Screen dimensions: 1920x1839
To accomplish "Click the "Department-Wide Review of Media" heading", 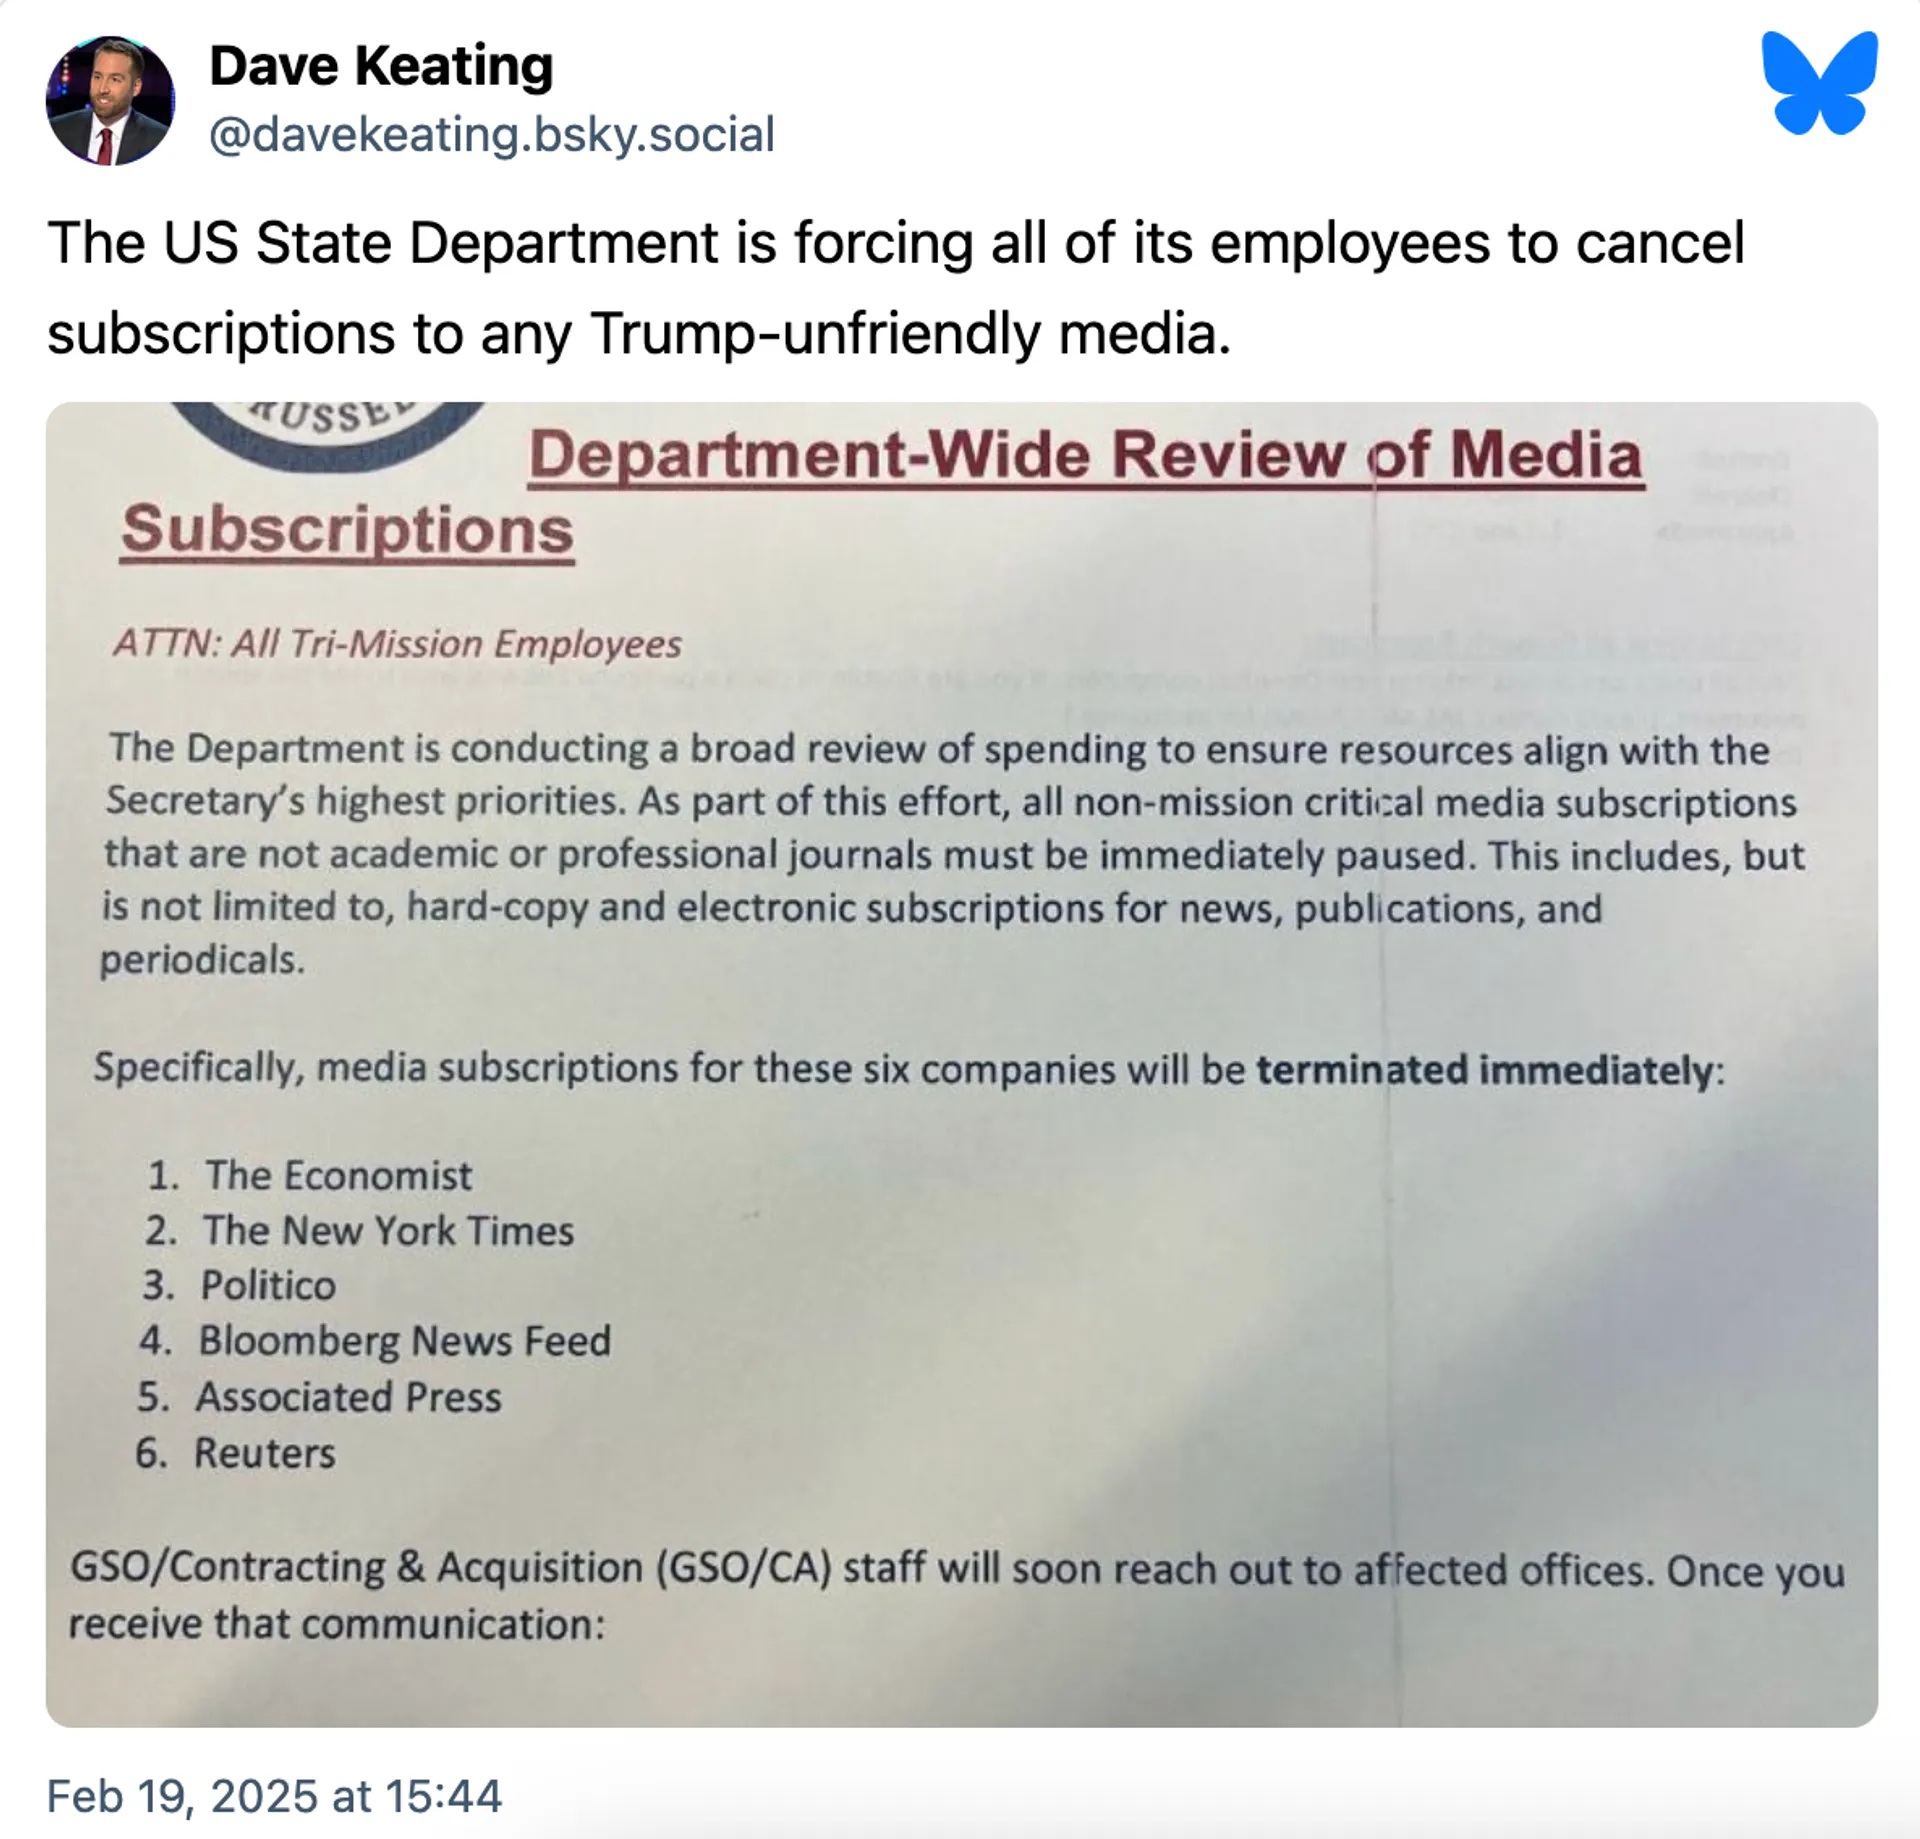I will point(1085,456).
